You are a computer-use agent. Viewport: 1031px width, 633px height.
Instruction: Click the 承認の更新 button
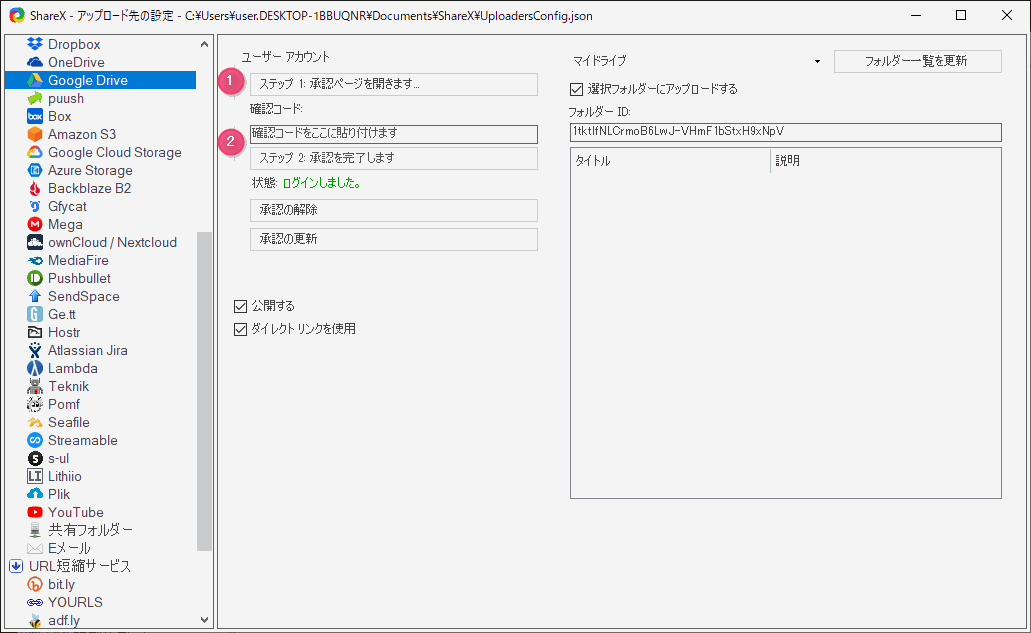(x=394, y=239)
